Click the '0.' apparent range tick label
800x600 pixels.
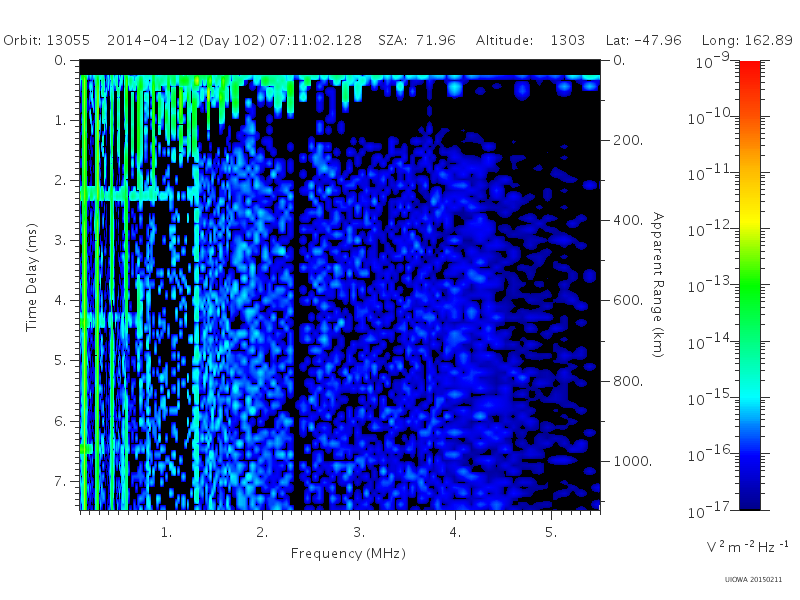click(x=619, y=61)
